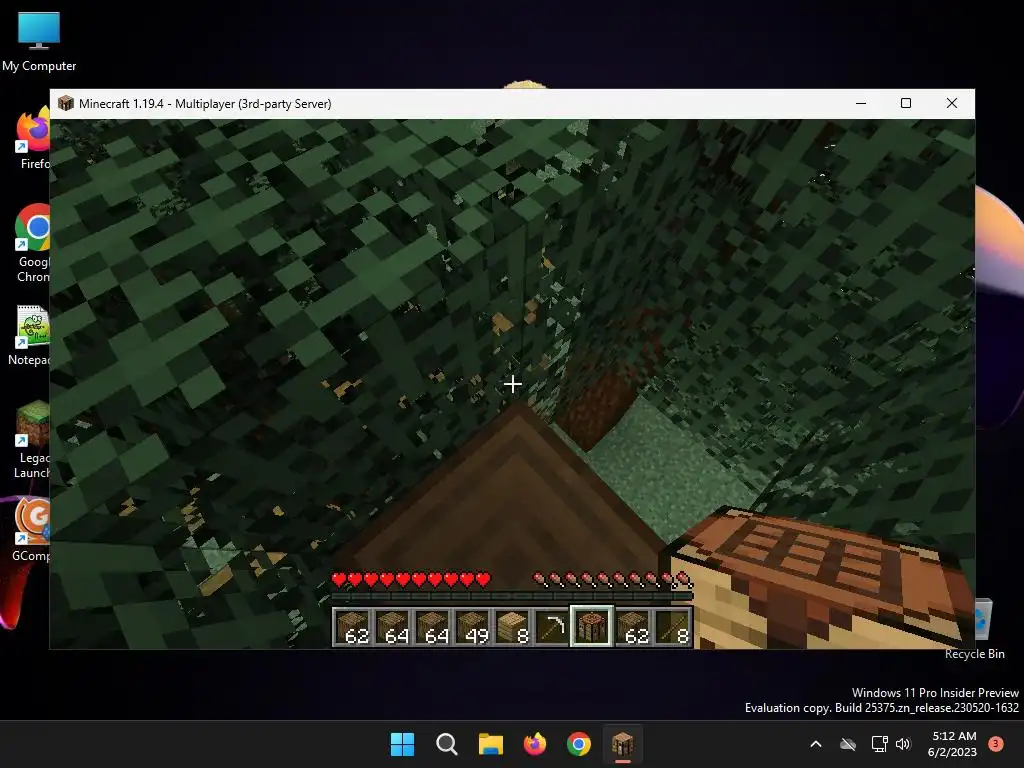Viewport: 1024px width, 768px height.
Task: Open the volume tray icon
Action: tap(903, 744)
